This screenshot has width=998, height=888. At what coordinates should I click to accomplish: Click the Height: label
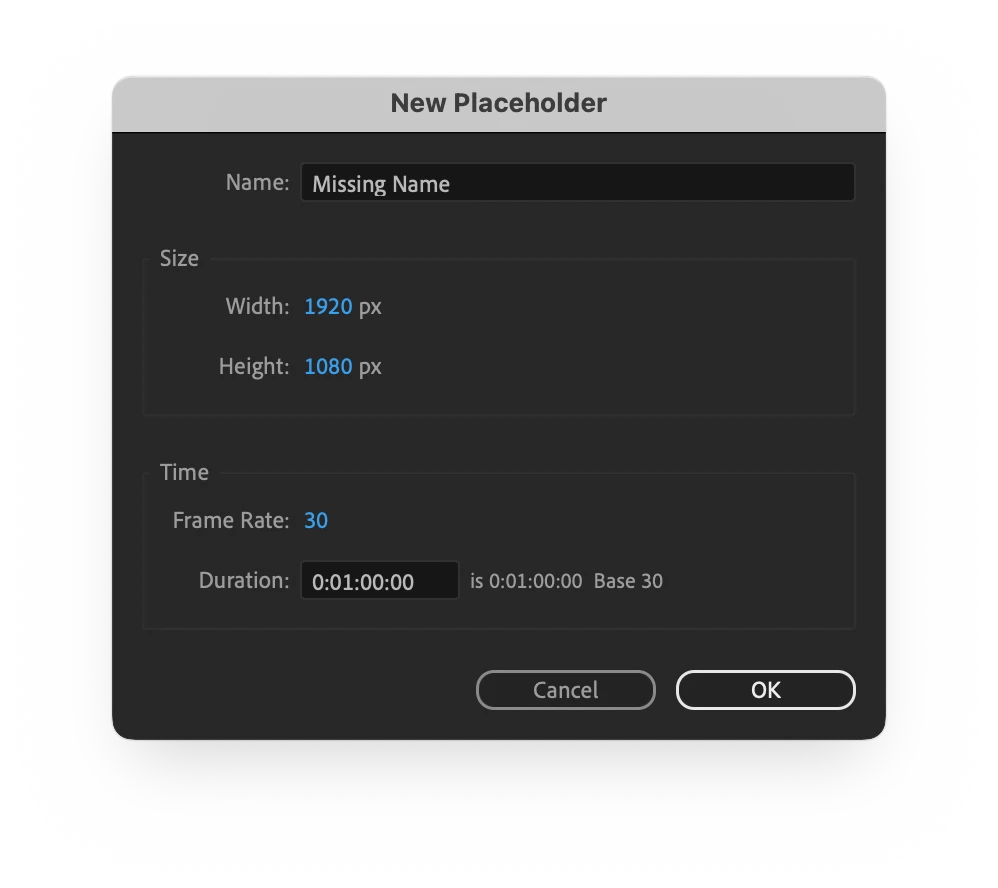coord(253,367)
